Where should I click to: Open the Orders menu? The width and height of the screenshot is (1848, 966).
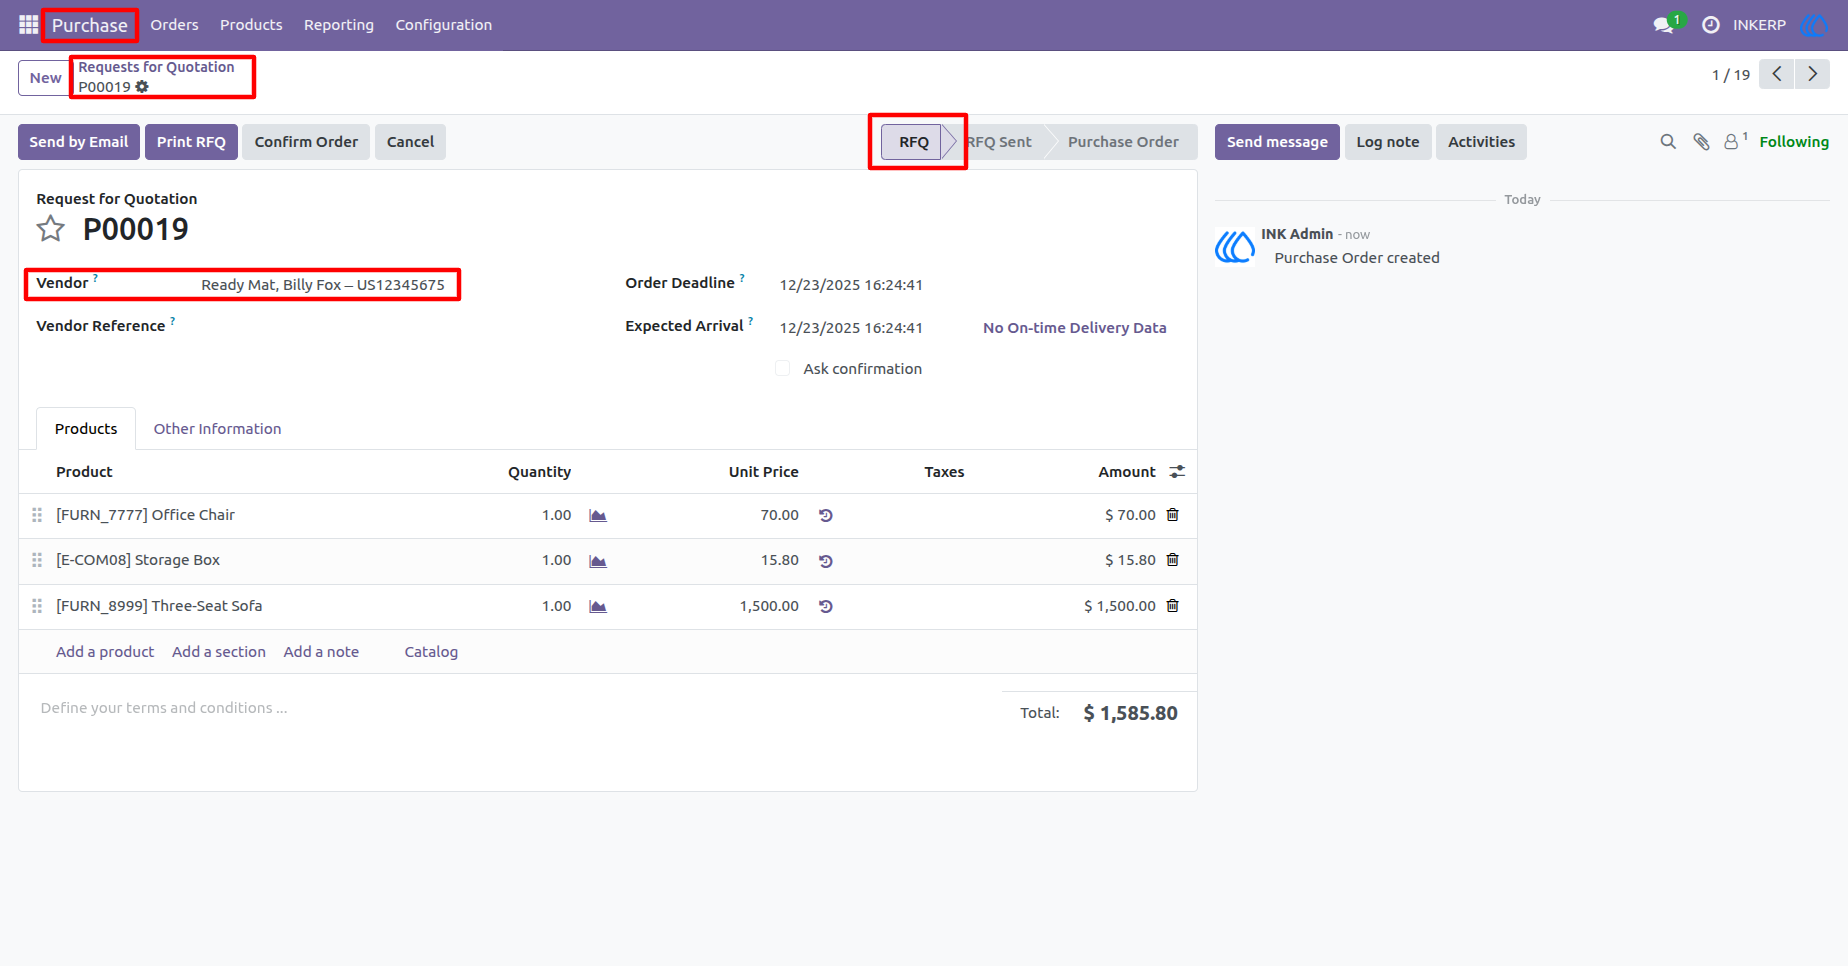pos(174,25)
